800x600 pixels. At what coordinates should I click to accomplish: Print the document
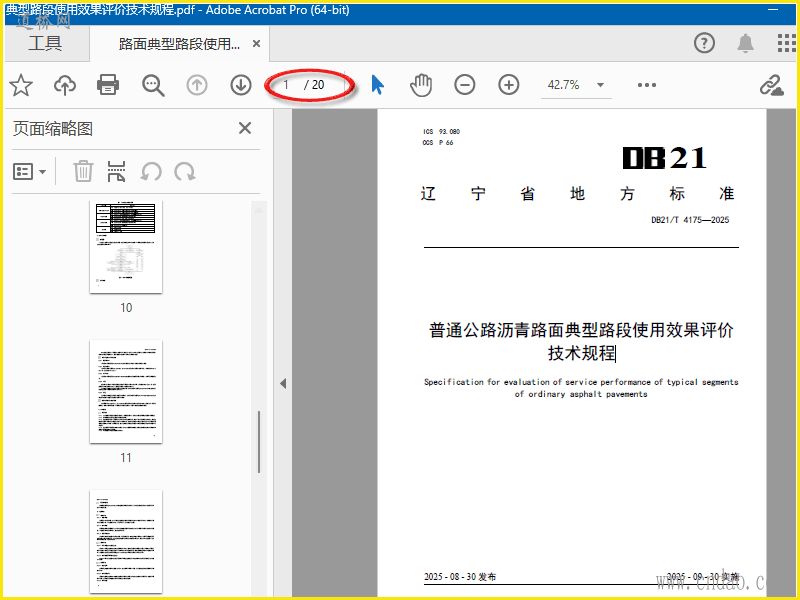[108, 85]
